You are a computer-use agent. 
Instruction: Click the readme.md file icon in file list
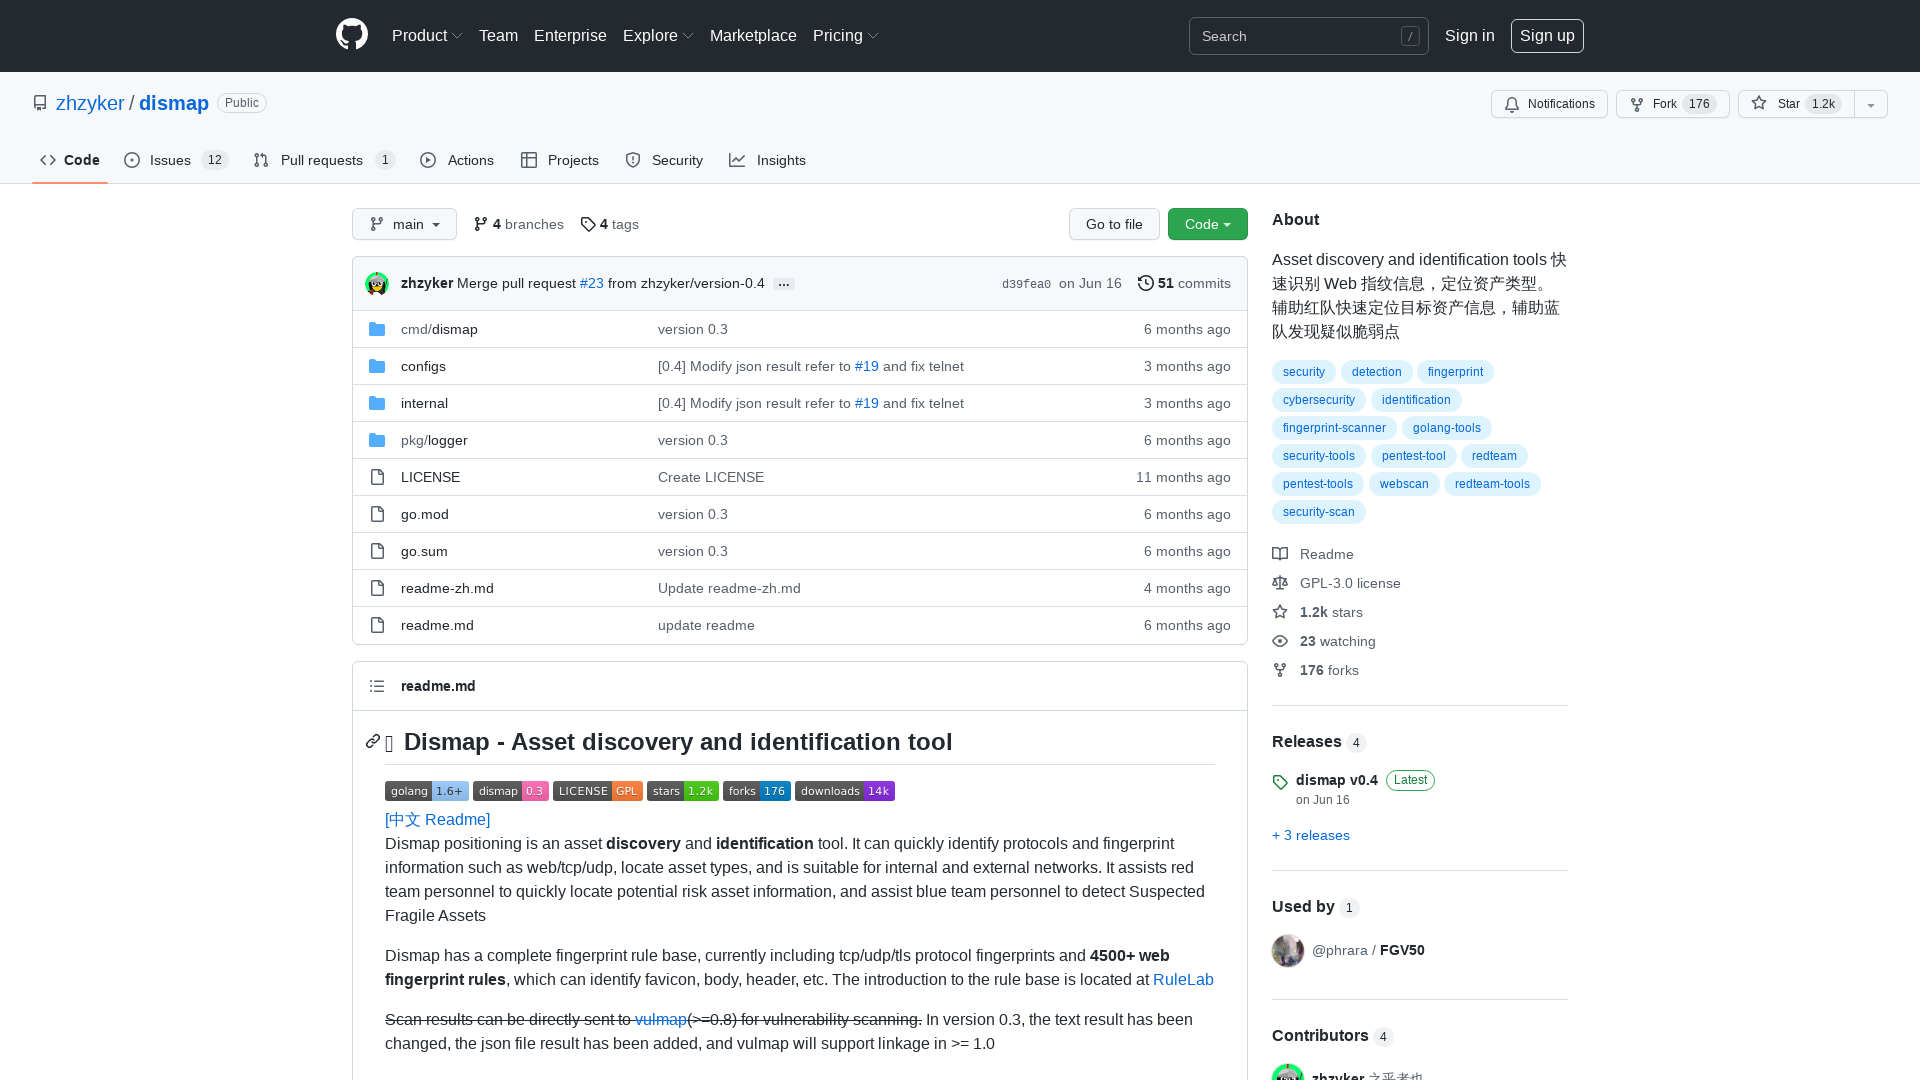click(377, 625)
